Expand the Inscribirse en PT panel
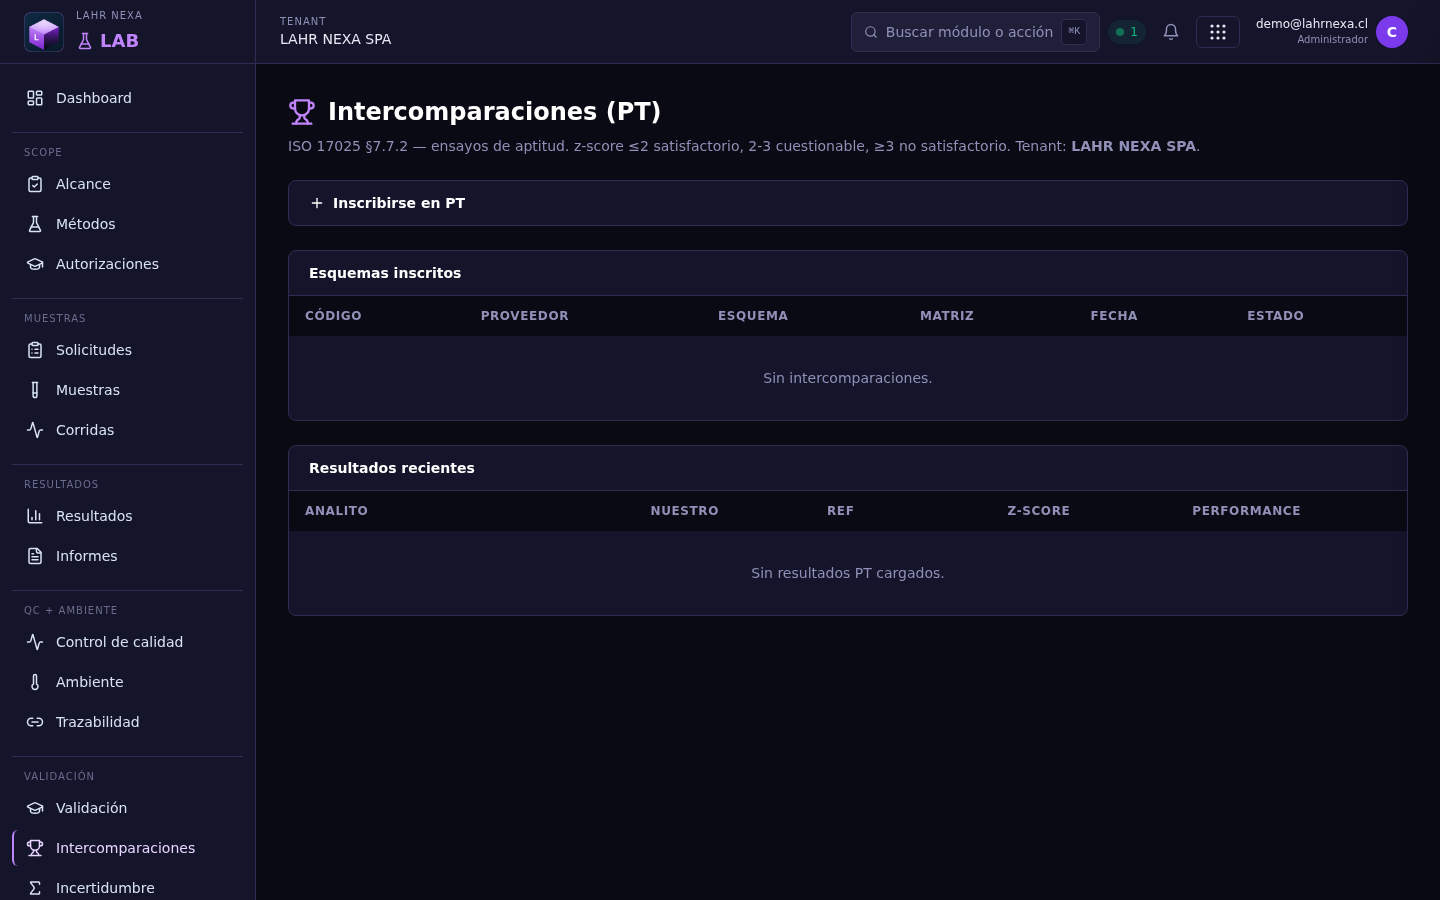This screenshot has height=900, width=1440. click(x=848, y=203)
